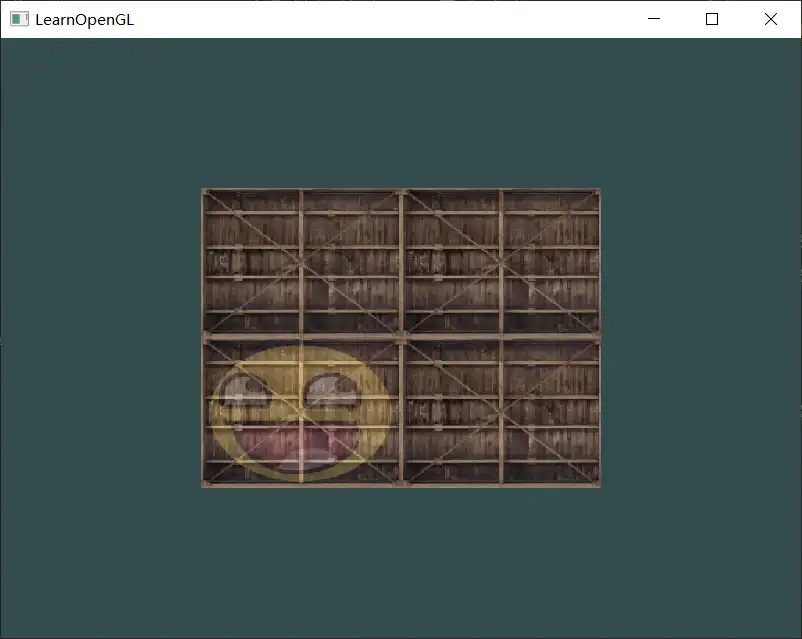Click the teal background below the crates
Viewport: 802px width, 639px height.
point(400,560)
